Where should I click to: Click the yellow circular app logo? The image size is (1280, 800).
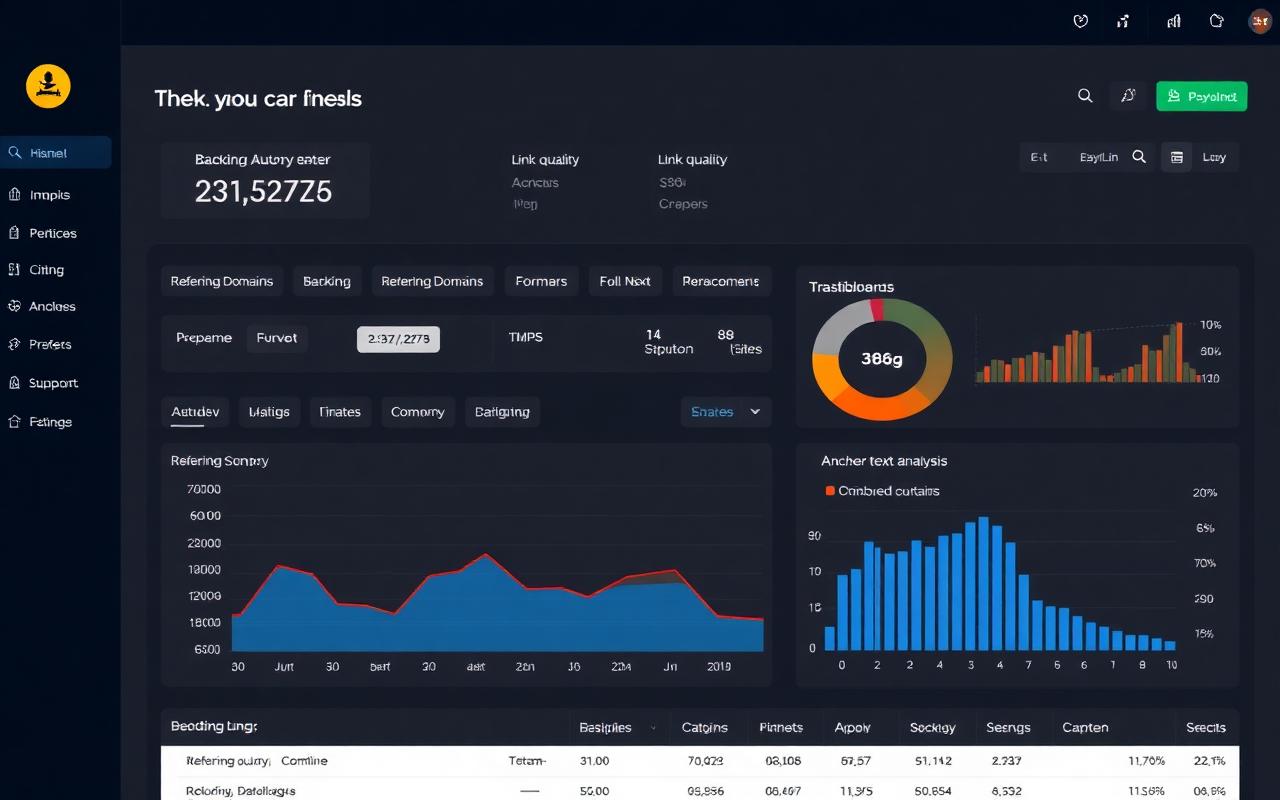point(48,86)
